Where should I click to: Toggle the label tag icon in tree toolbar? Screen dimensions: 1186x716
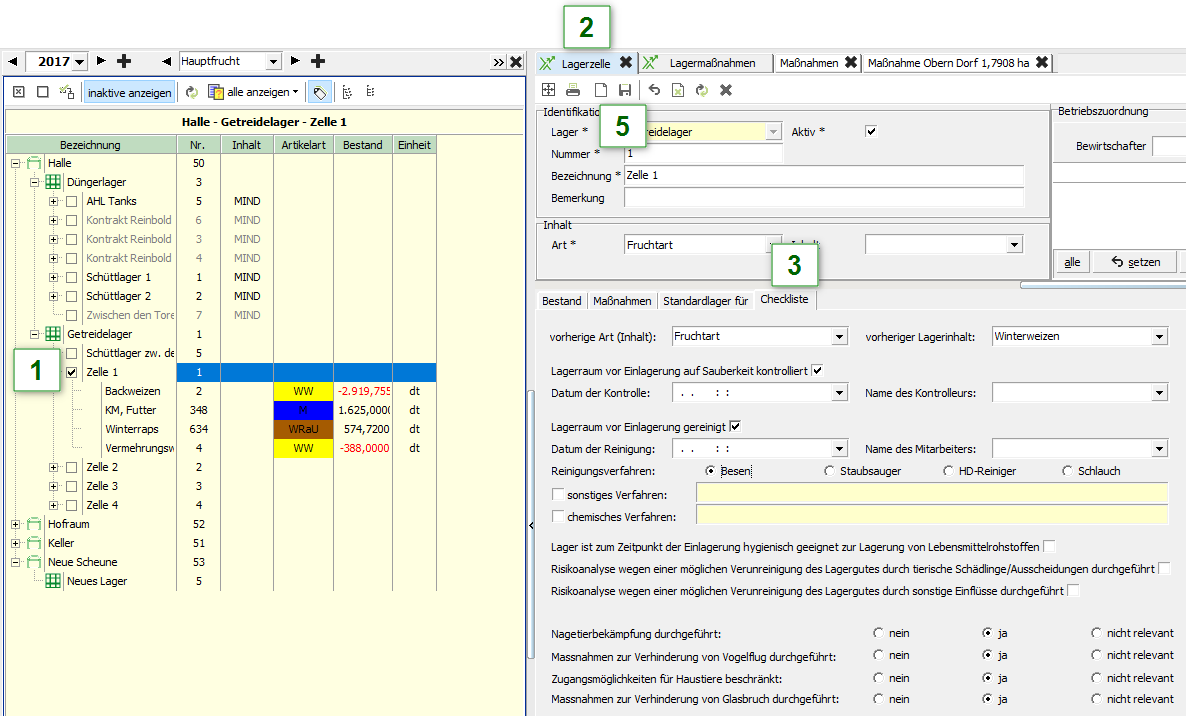click(319, 92)
